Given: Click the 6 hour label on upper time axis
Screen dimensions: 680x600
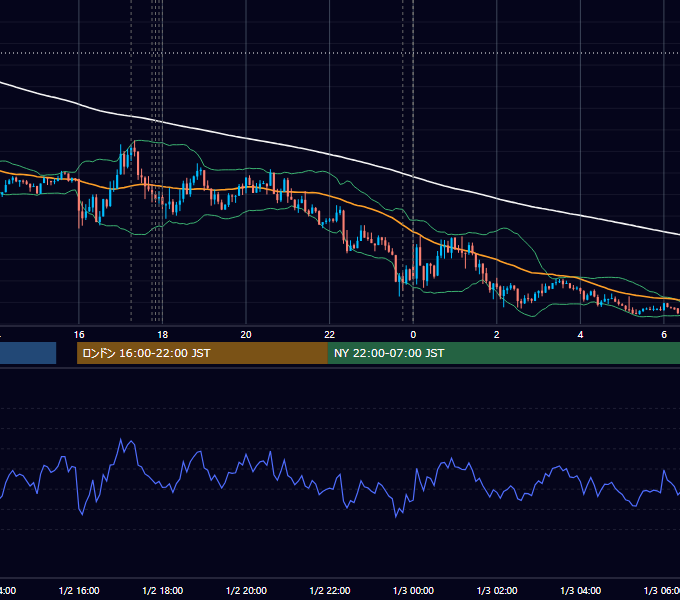Looking at the screenshot, I should click(664, 335).
